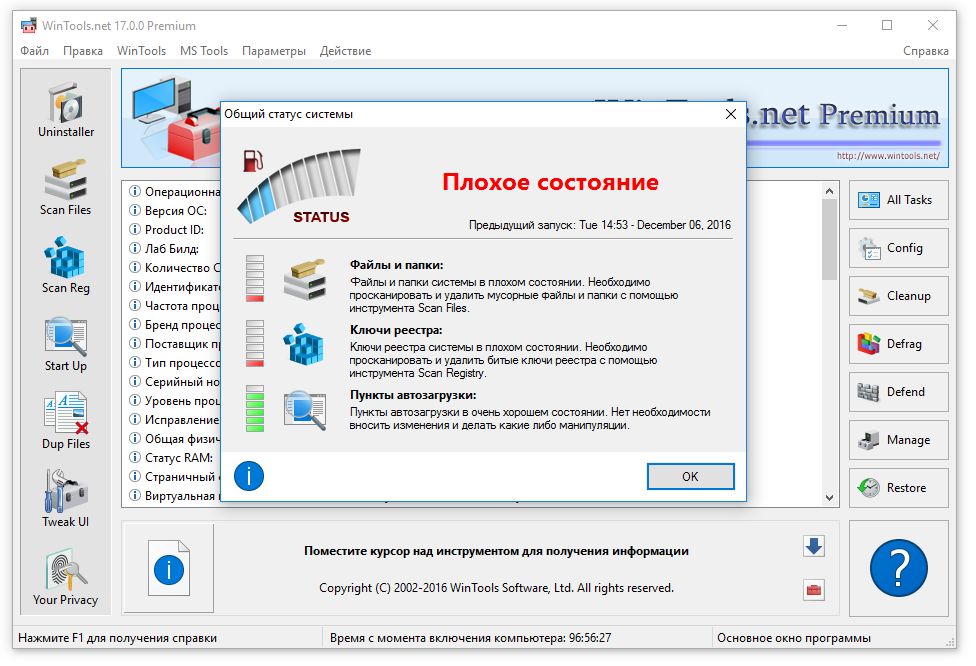Select the Версия ОС row
The image size is (976, 666).
coord(174,211)
